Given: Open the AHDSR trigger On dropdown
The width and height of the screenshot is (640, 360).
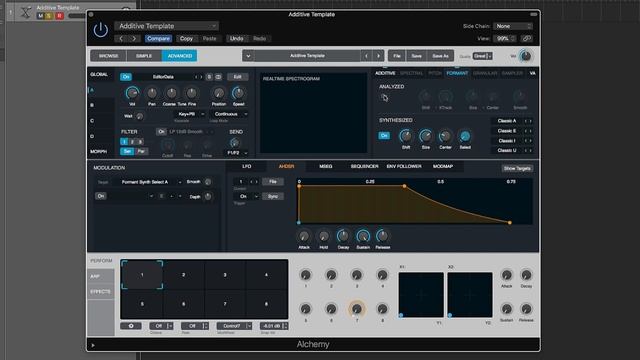Looking at the screenshot, I should [248, 196].
